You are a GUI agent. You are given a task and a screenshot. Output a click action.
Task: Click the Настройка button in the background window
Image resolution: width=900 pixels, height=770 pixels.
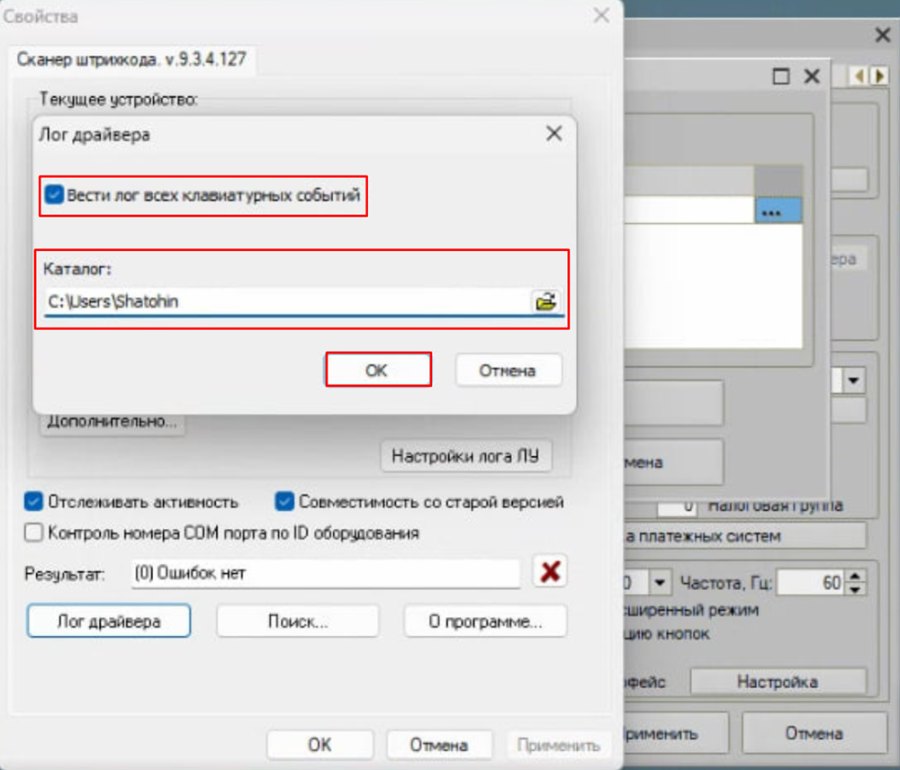pyautogui.click(x=777, y=682)
